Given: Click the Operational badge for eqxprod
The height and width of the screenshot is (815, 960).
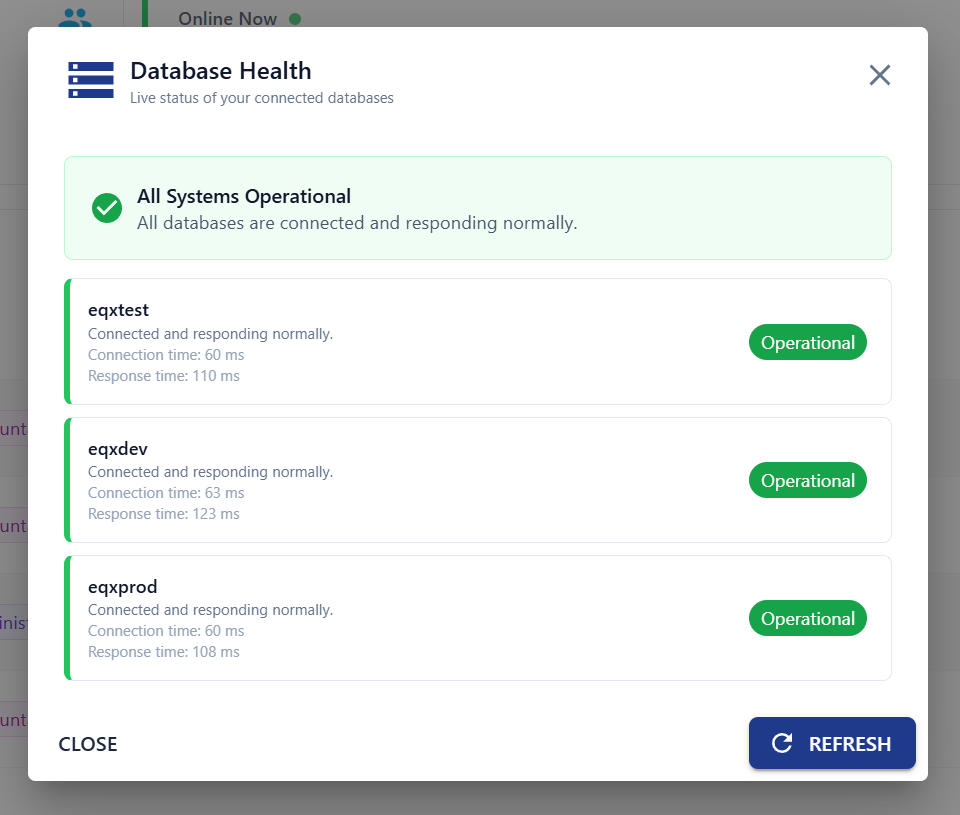Looking at the screenshot, I should pos(807,618).
